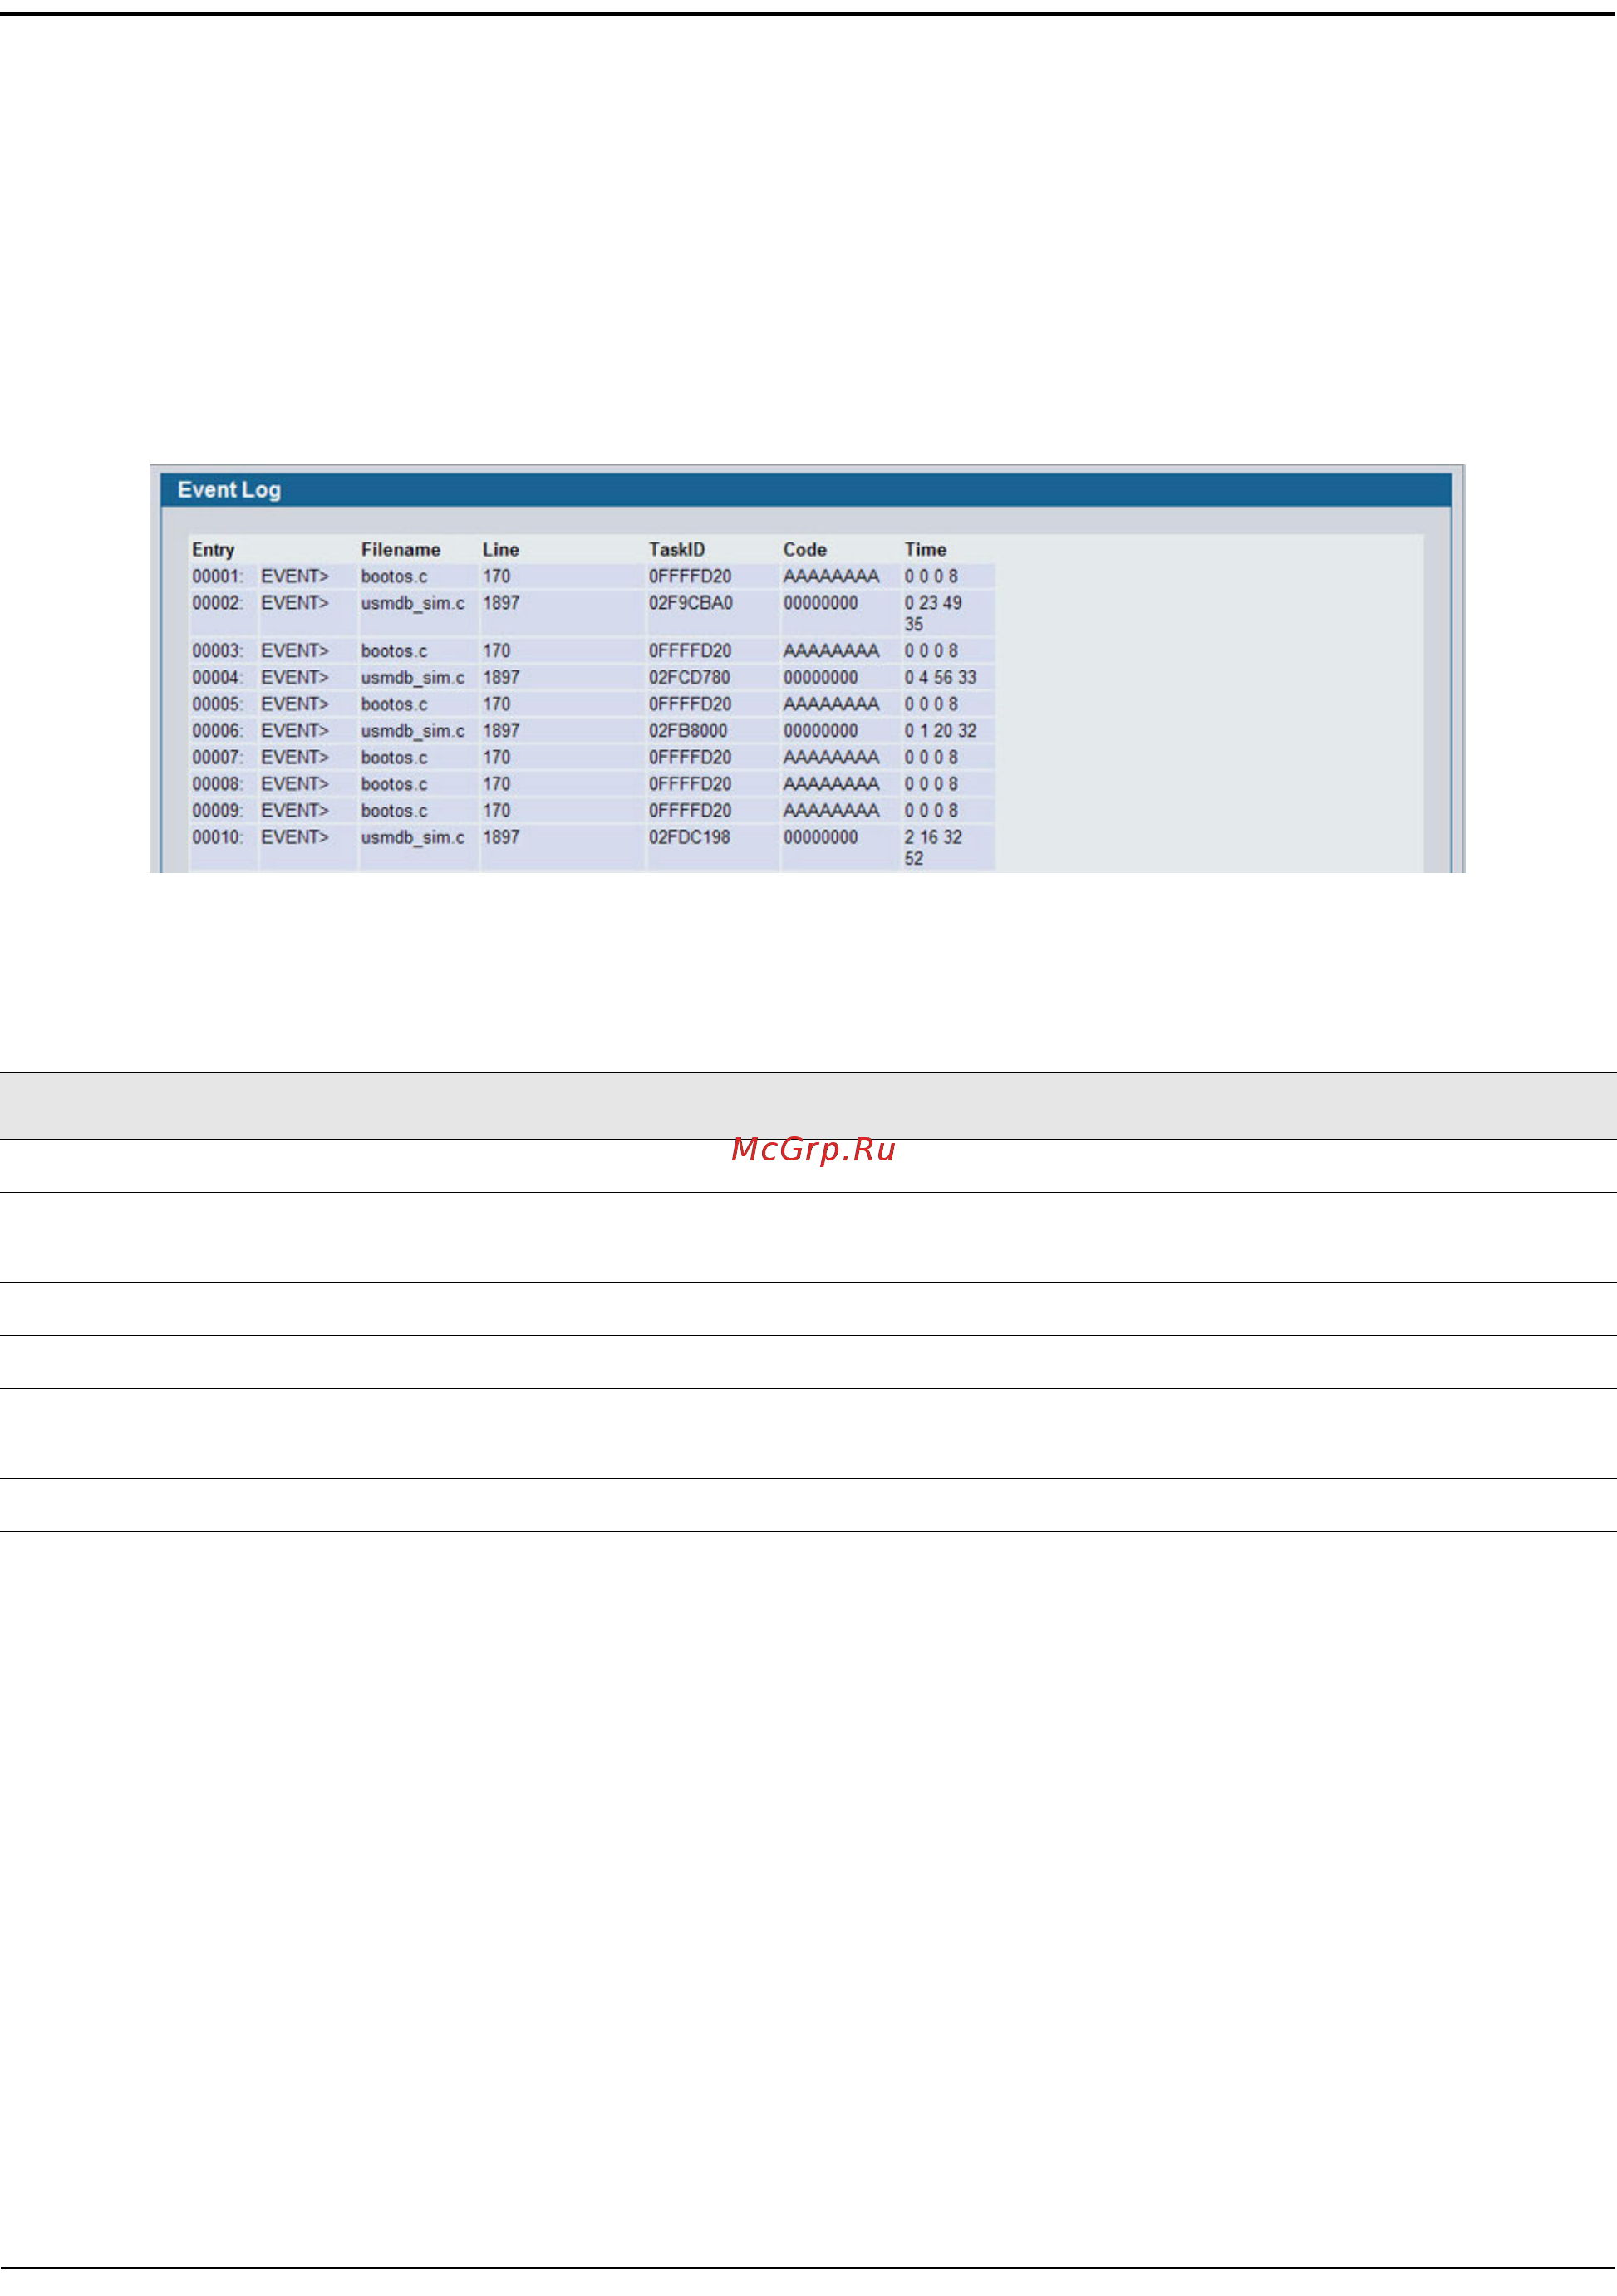
Task: Select entry number 00009:
Action: tap(218, 811)
